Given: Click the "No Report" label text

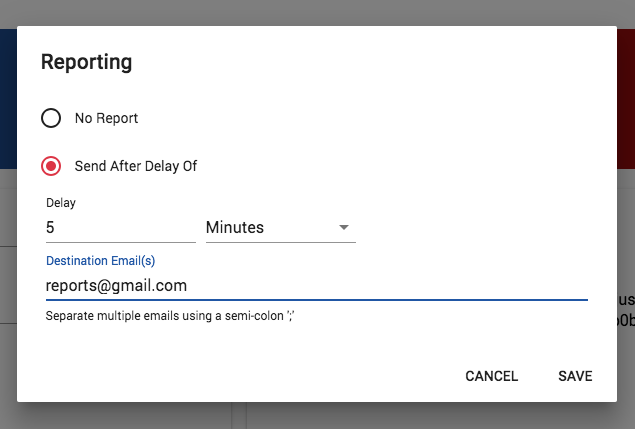Looking at the screenshot, I should pos(107,118).
